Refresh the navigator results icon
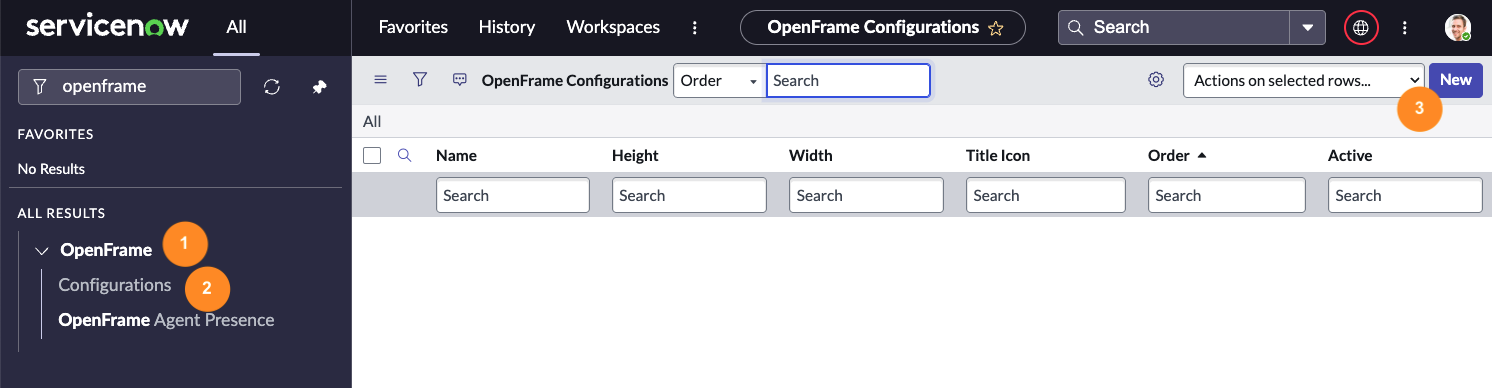 272,87
